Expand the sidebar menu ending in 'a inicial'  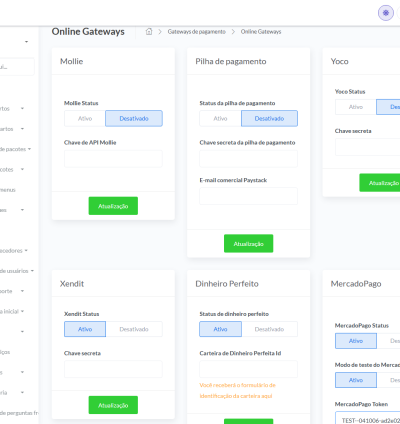[12, 311]
